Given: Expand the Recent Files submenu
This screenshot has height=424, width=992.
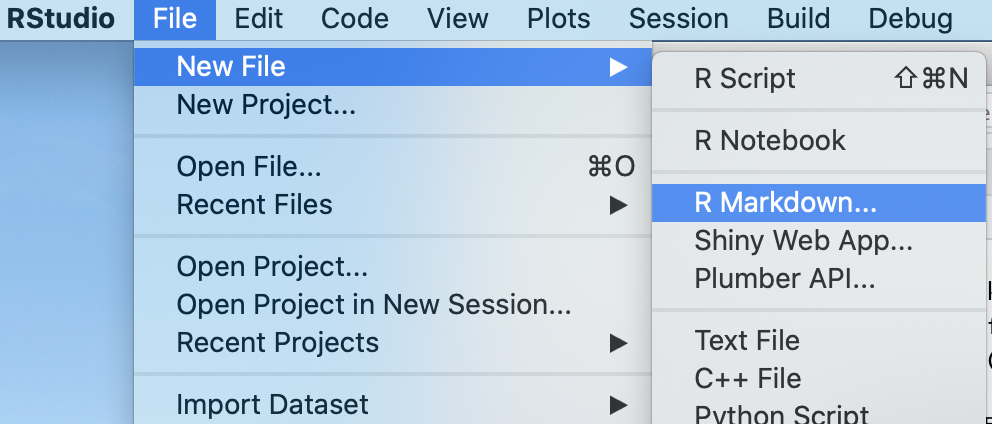Looking at the screenshot, I should point(254,205).
